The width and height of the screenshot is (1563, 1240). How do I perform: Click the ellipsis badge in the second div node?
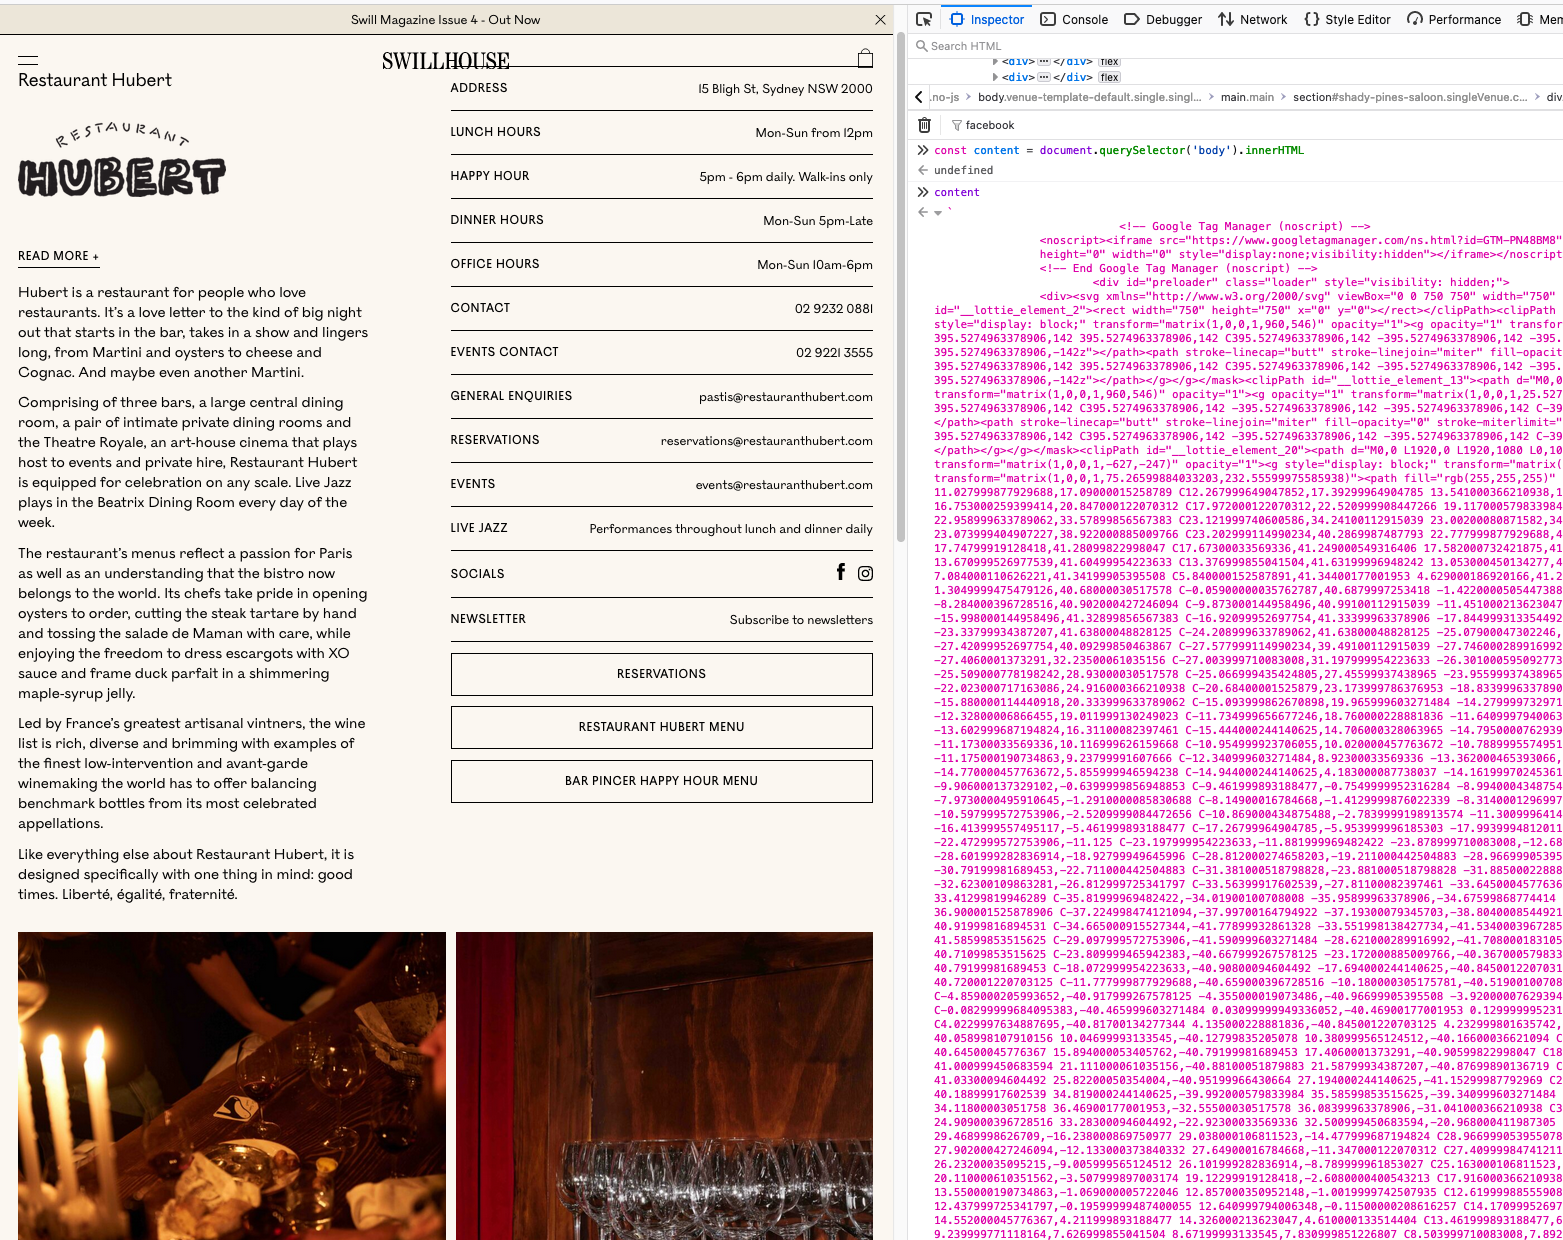(x=1044, y=77)
